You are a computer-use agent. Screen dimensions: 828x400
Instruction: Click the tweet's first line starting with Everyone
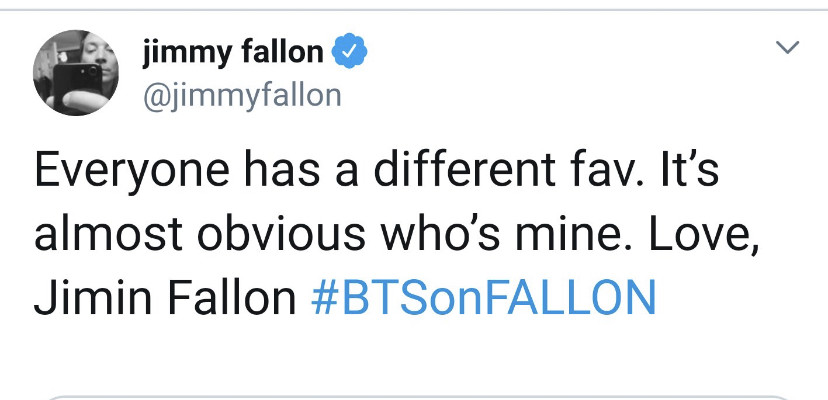click(377, 172)
